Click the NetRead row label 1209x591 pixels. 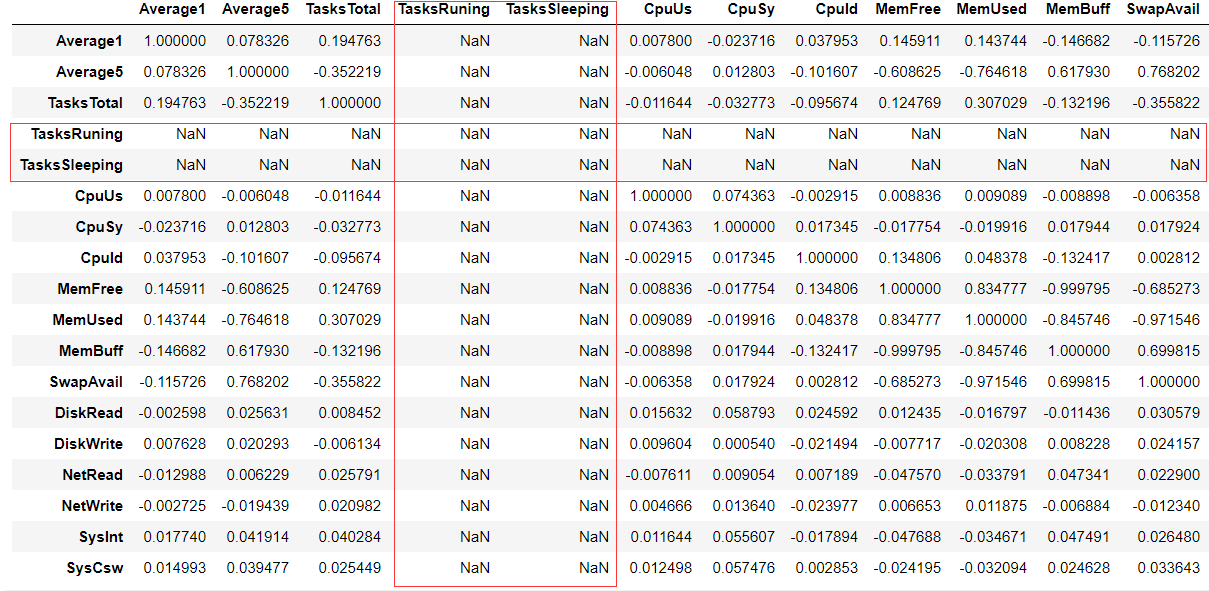[x=94, y=475]
